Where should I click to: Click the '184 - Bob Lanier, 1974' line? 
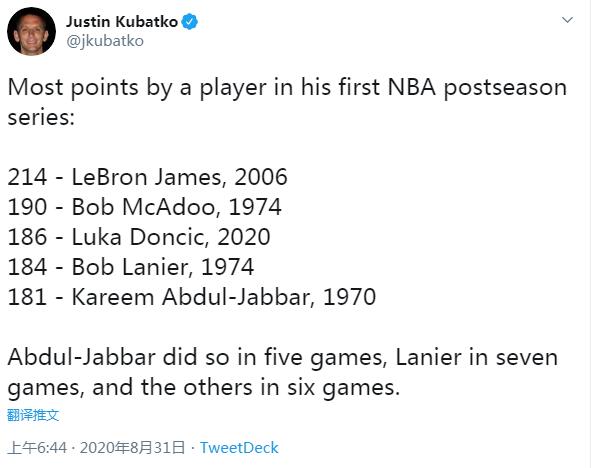(131, 267)
